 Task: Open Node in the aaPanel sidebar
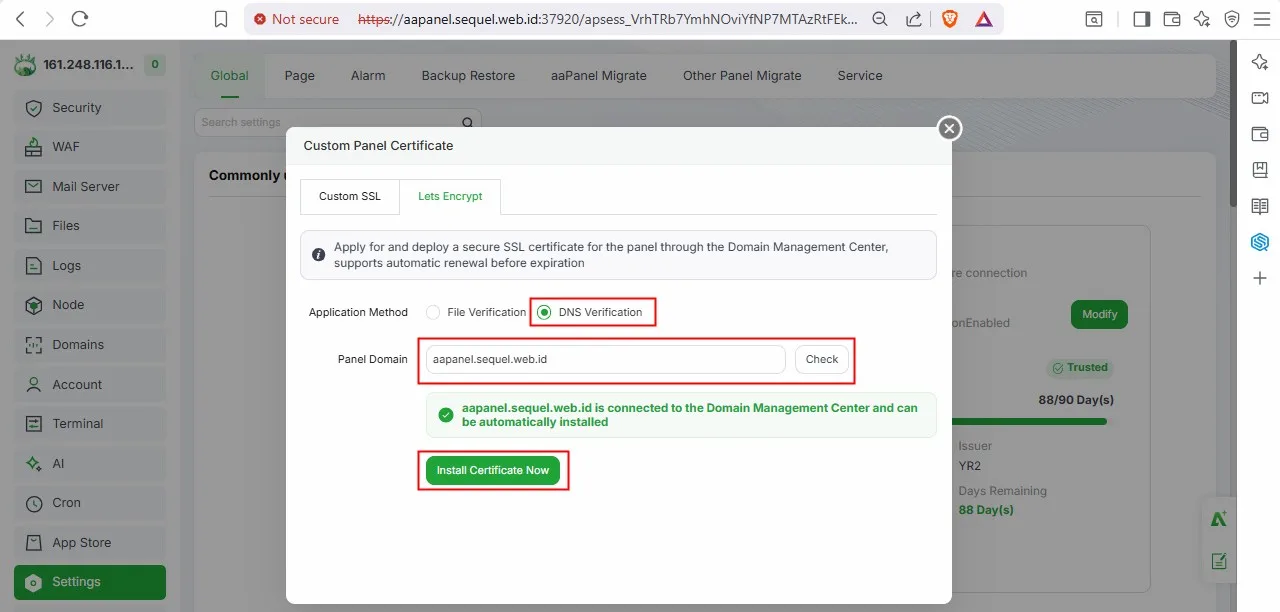tap(90, 305)
